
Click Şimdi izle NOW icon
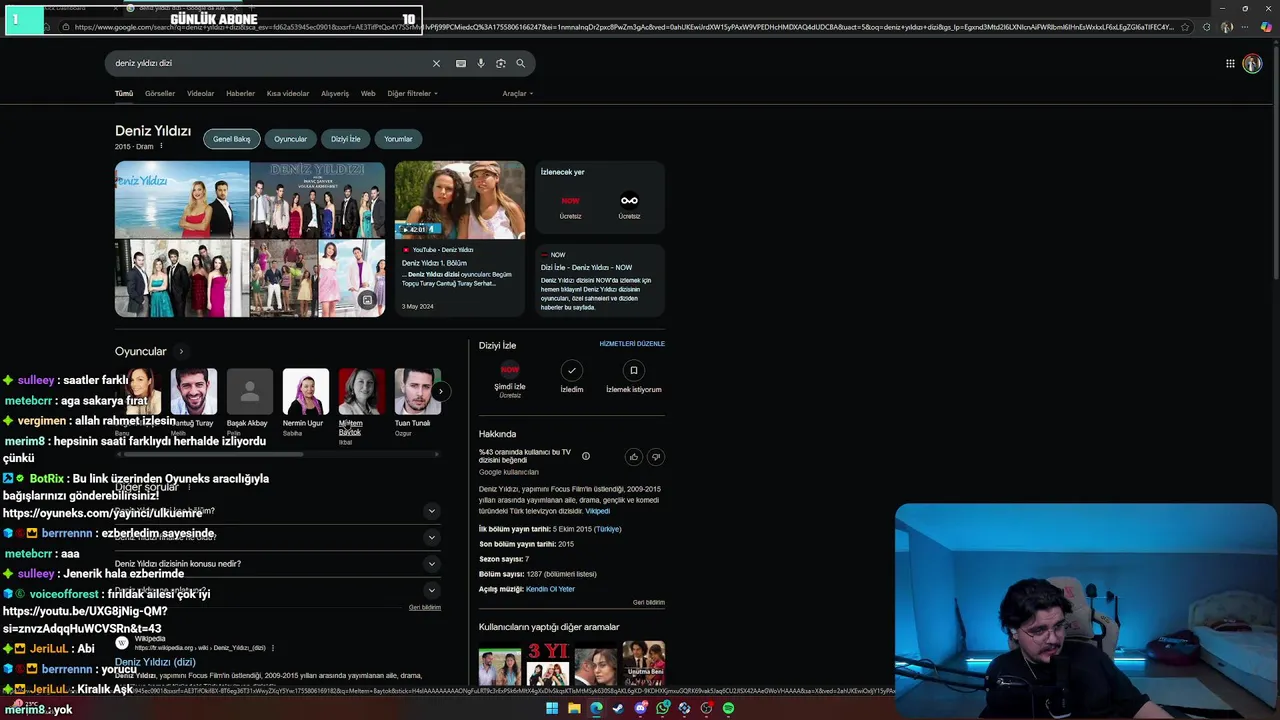510,370
